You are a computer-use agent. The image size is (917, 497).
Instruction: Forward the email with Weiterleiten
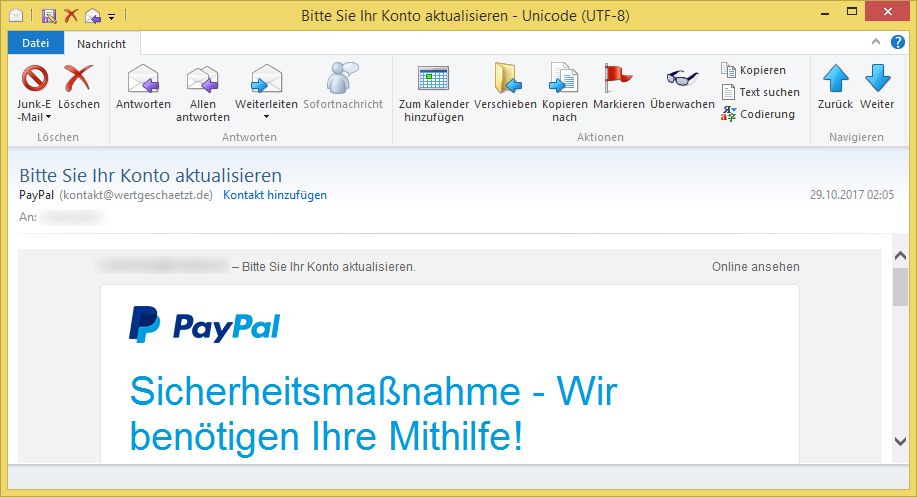[266, 88]
